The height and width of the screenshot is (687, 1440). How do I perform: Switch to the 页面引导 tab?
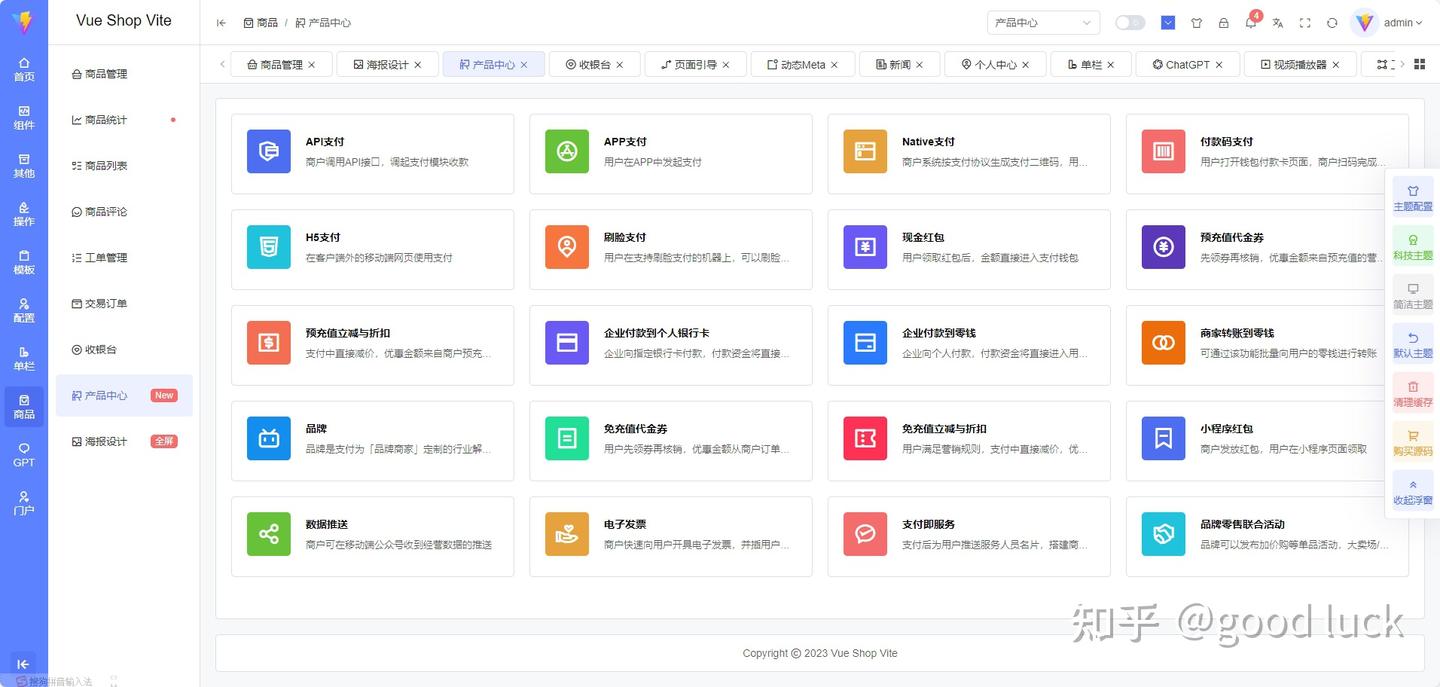[695, 64]
